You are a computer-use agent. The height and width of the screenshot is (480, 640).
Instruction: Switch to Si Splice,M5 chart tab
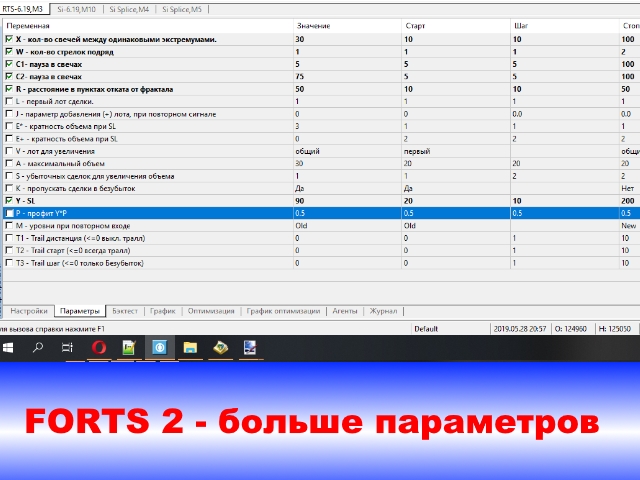pyautogui.click(x=182, y=9)
